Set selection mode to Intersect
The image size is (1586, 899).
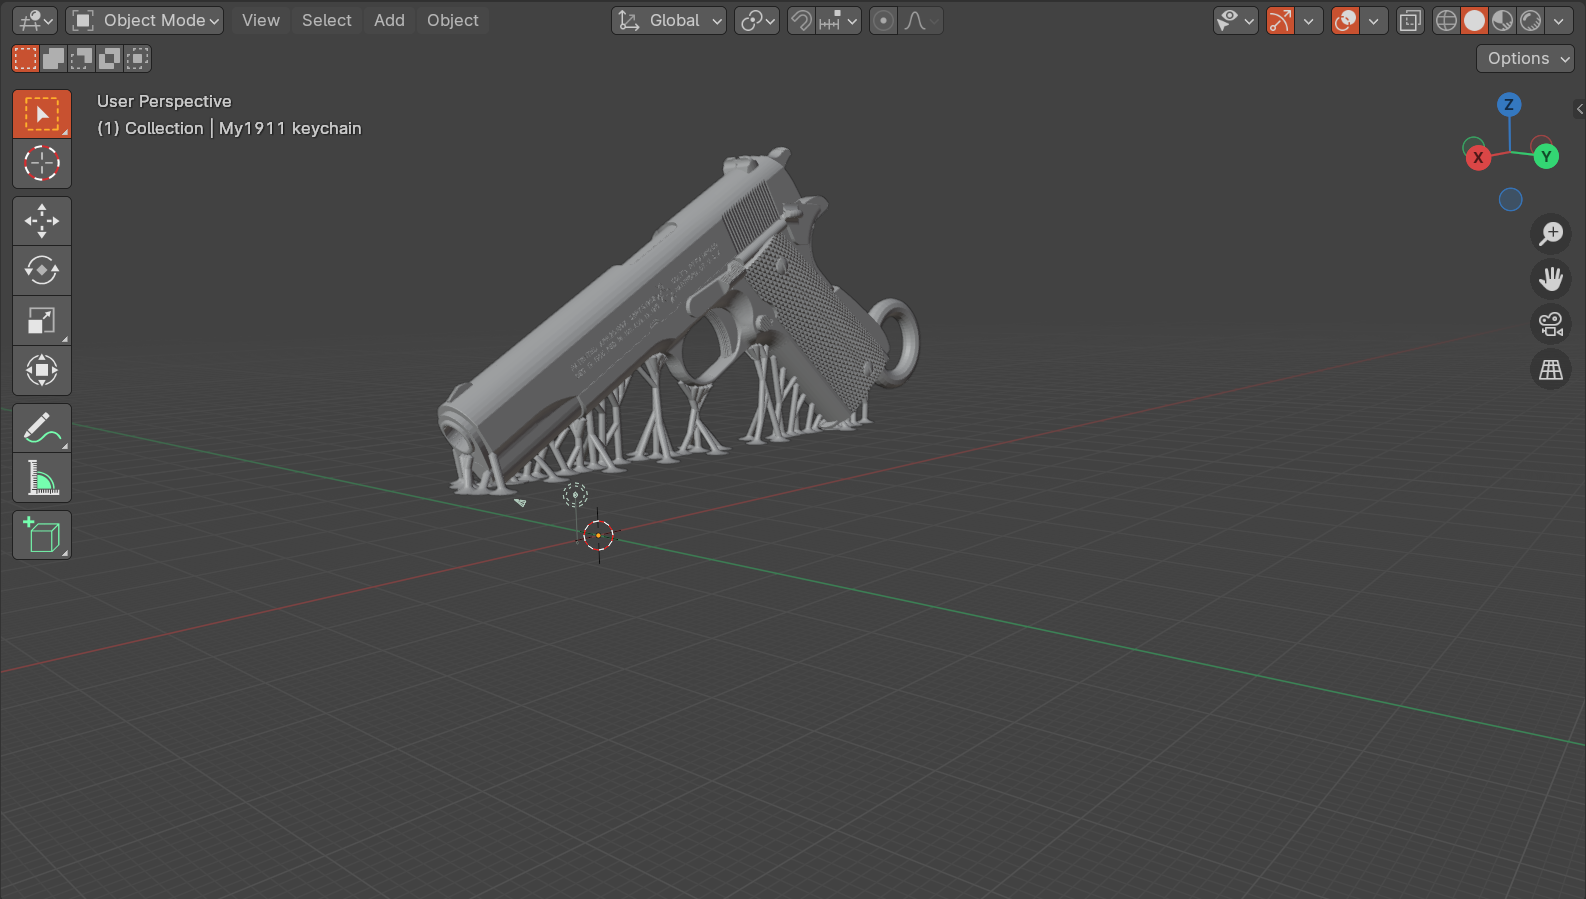click(138, 58)
